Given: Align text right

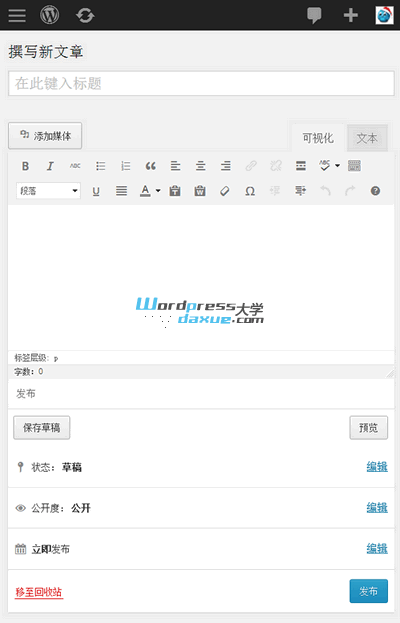Looking at the screenshot, I should (226, 166).
